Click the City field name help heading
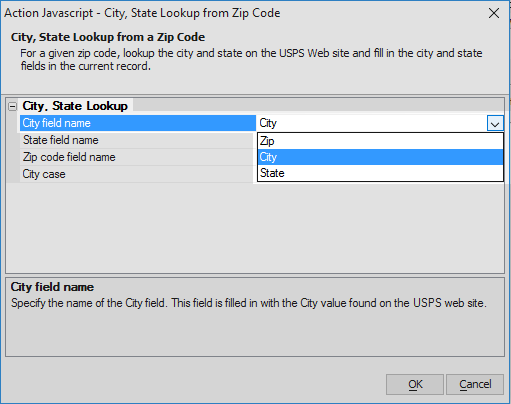 click(x=52, y=287)
